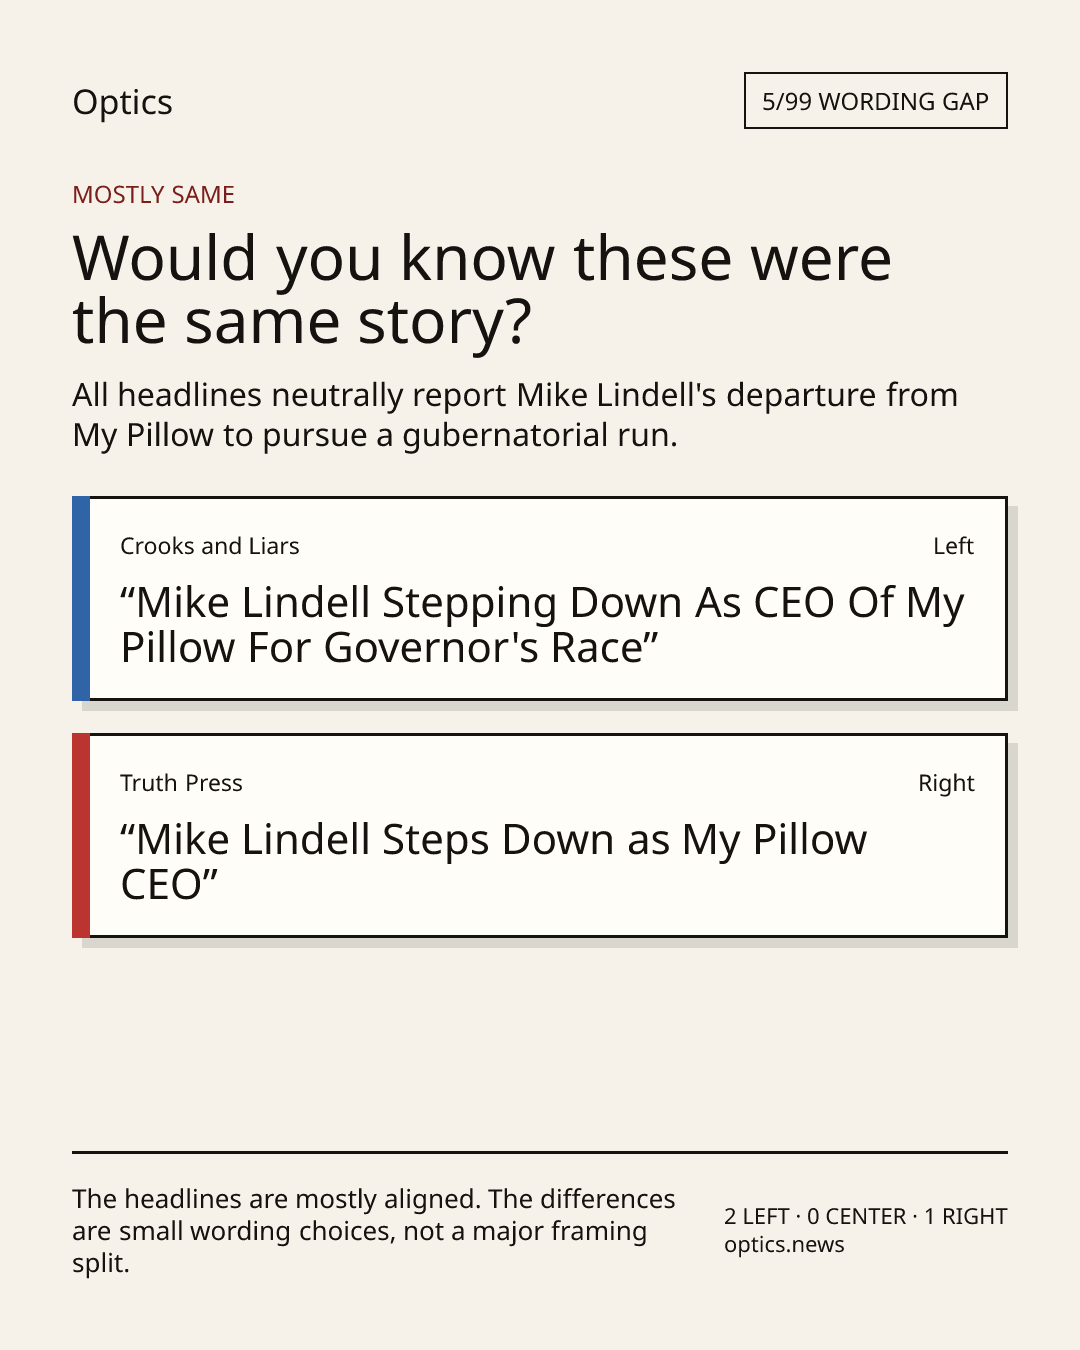Click 'Mike Lindell Steps Down as My Pillow' headline
Screen dimensions: 1080x1350
click(x=494, y=862)
